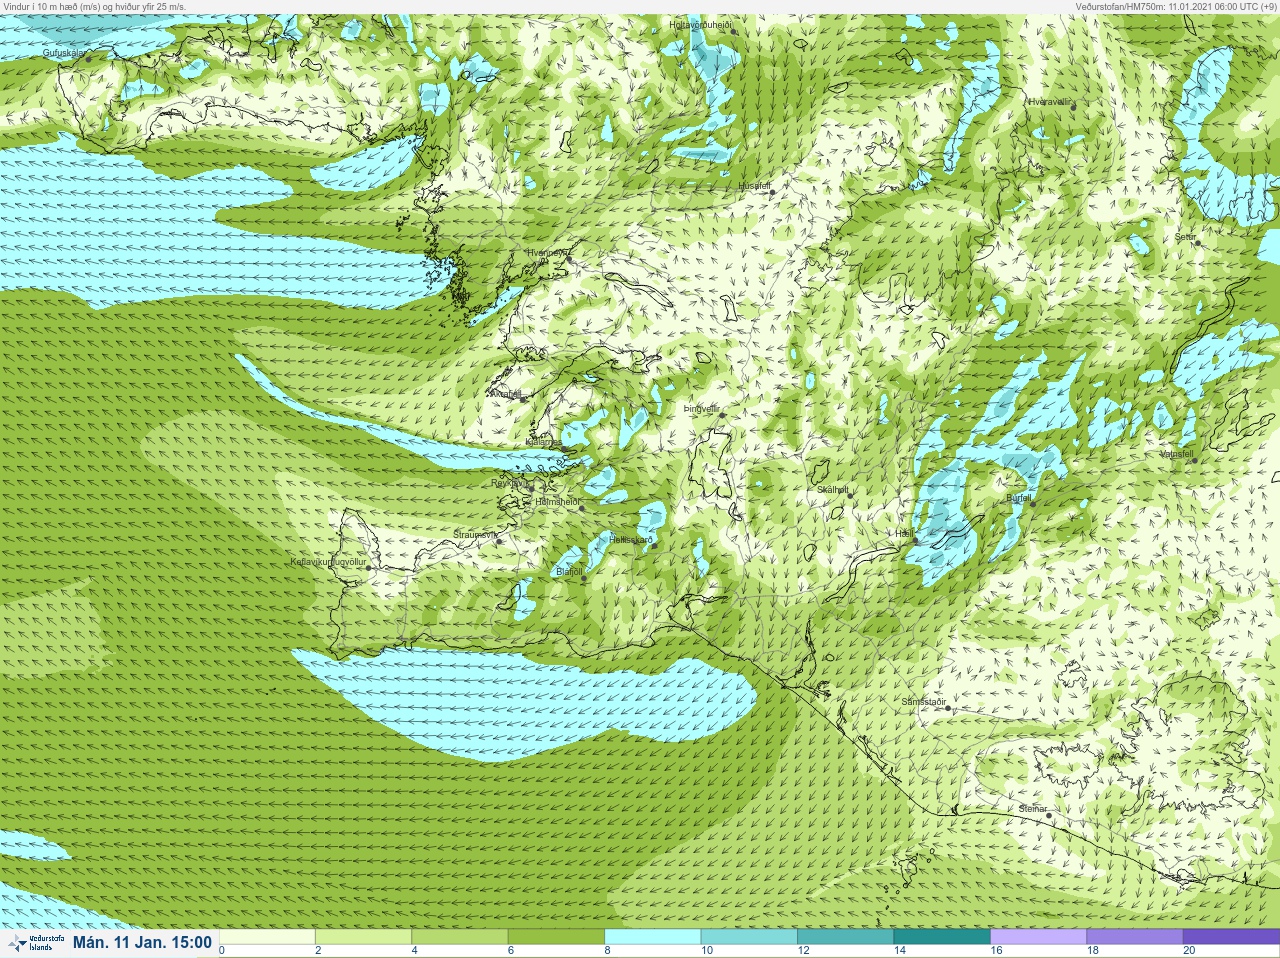The height and width of the screenshot is (958, 1280).
Task: Click the Skálholt station label
Action: coord(833,490)
